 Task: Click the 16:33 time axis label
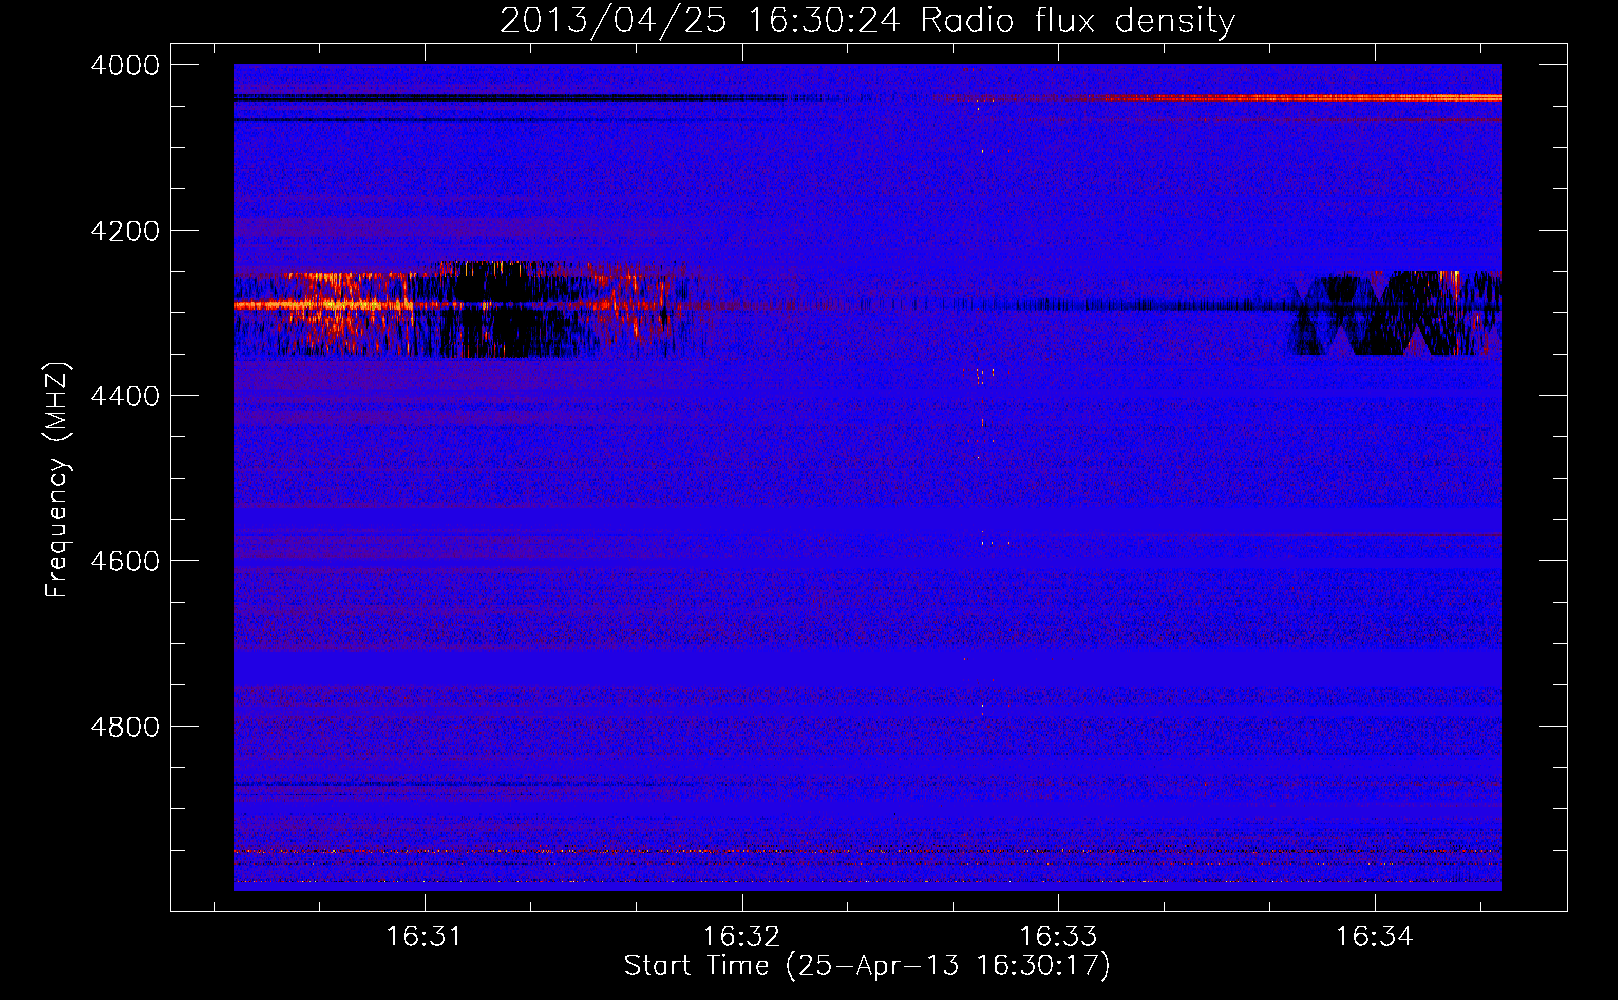pos(1058,936)
